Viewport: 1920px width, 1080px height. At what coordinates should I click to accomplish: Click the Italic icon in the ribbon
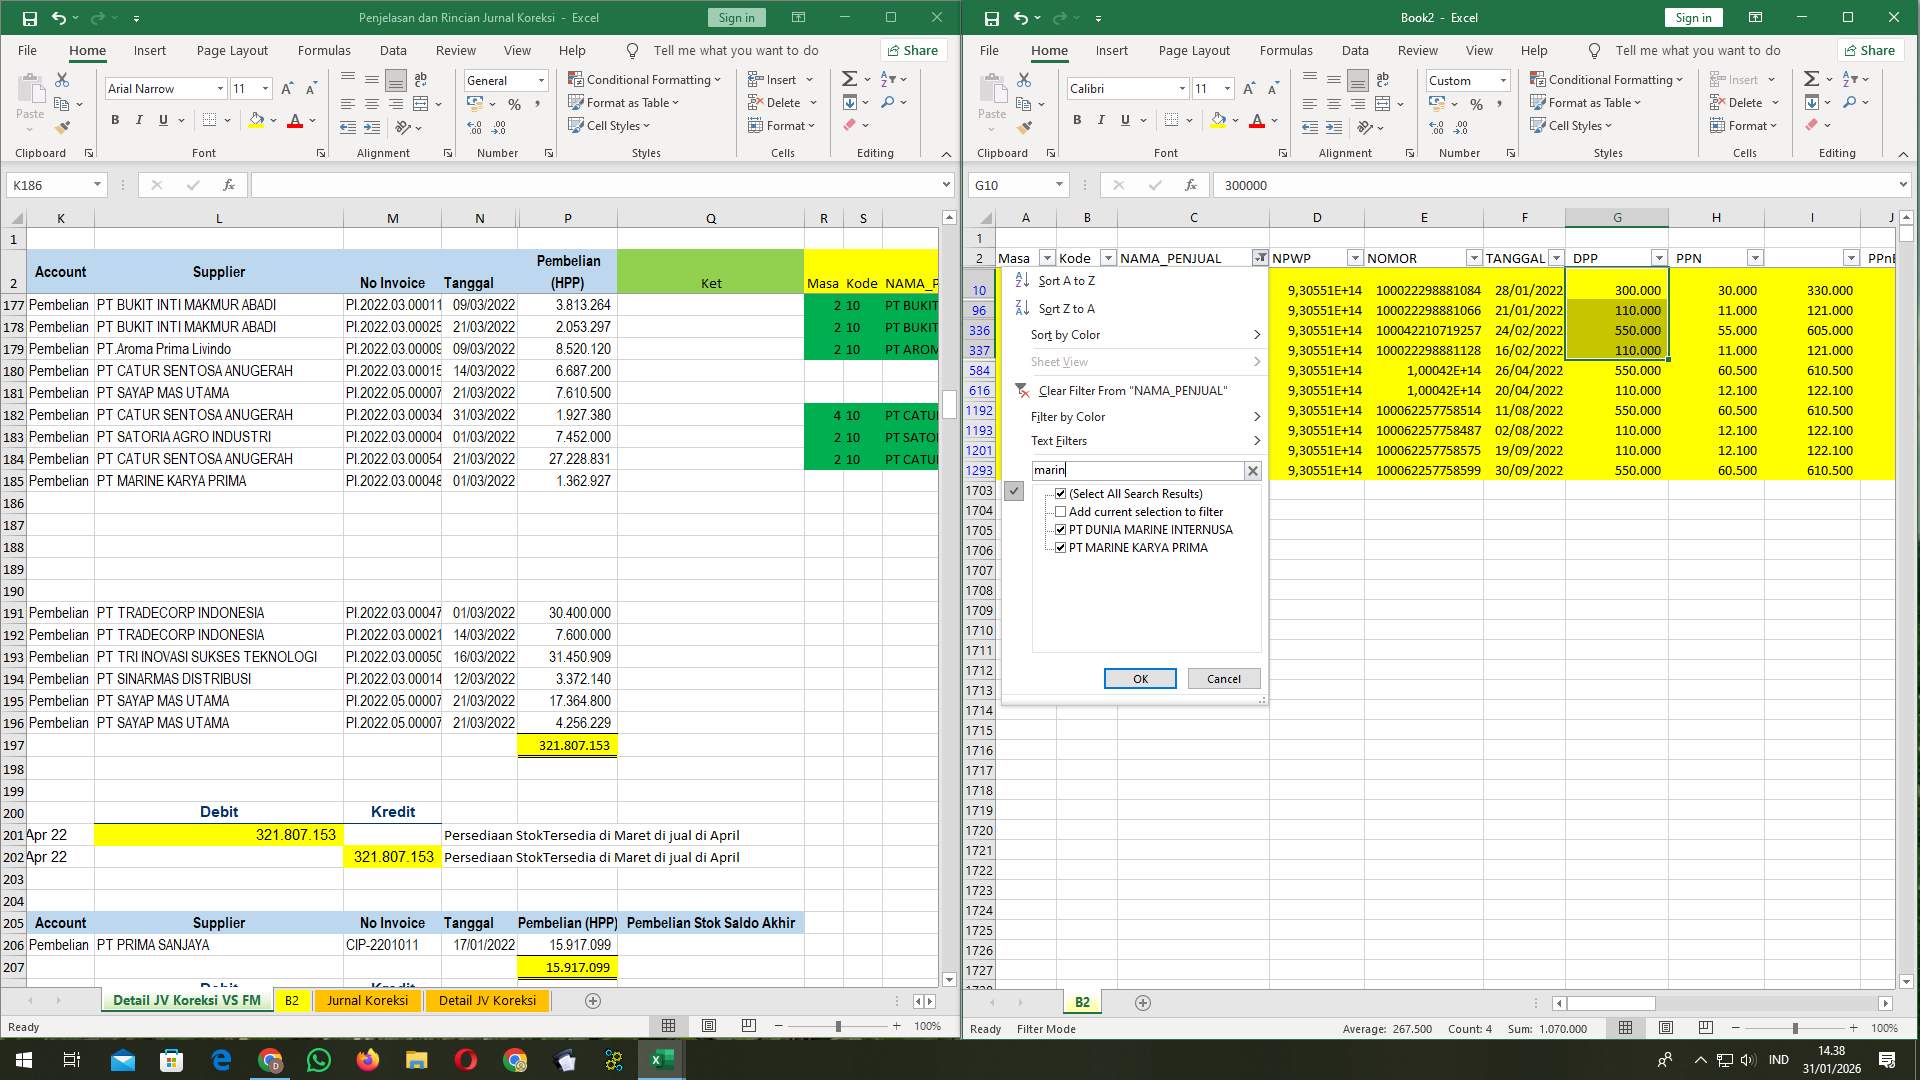[x=1101, y=120]
